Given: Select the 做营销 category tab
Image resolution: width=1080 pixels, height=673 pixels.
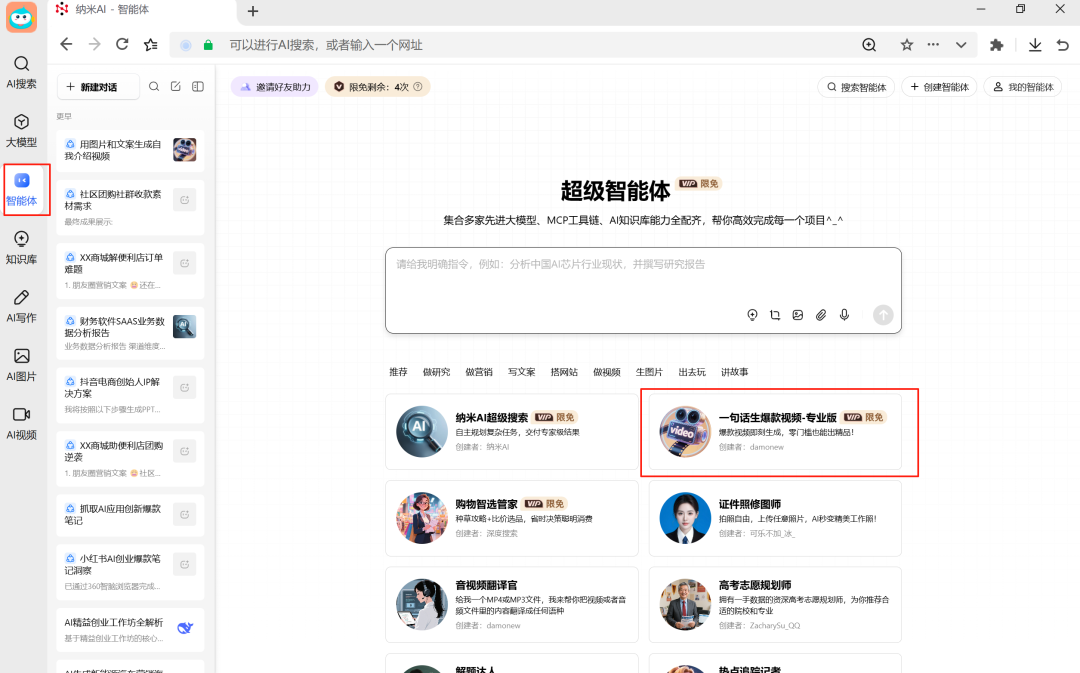Looking at the screenshot, I should coord(479,372).
